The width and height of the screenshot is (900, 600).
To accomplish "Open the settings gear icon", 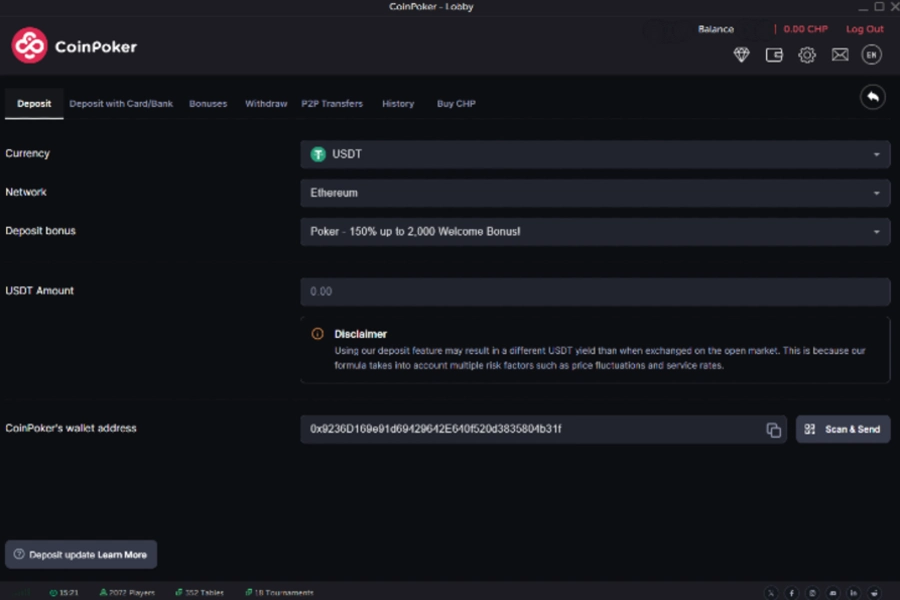I will click(807, 54).
